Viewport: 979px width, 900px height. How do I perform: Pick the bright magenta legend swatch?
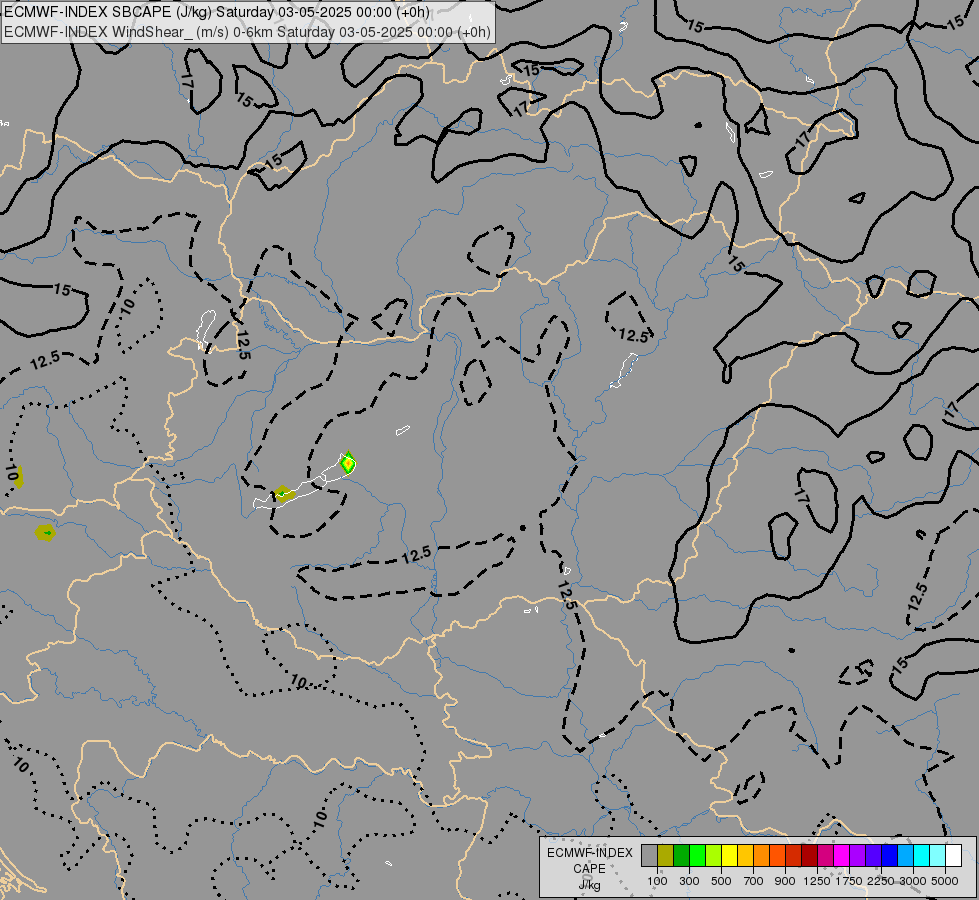coord(842,855)
